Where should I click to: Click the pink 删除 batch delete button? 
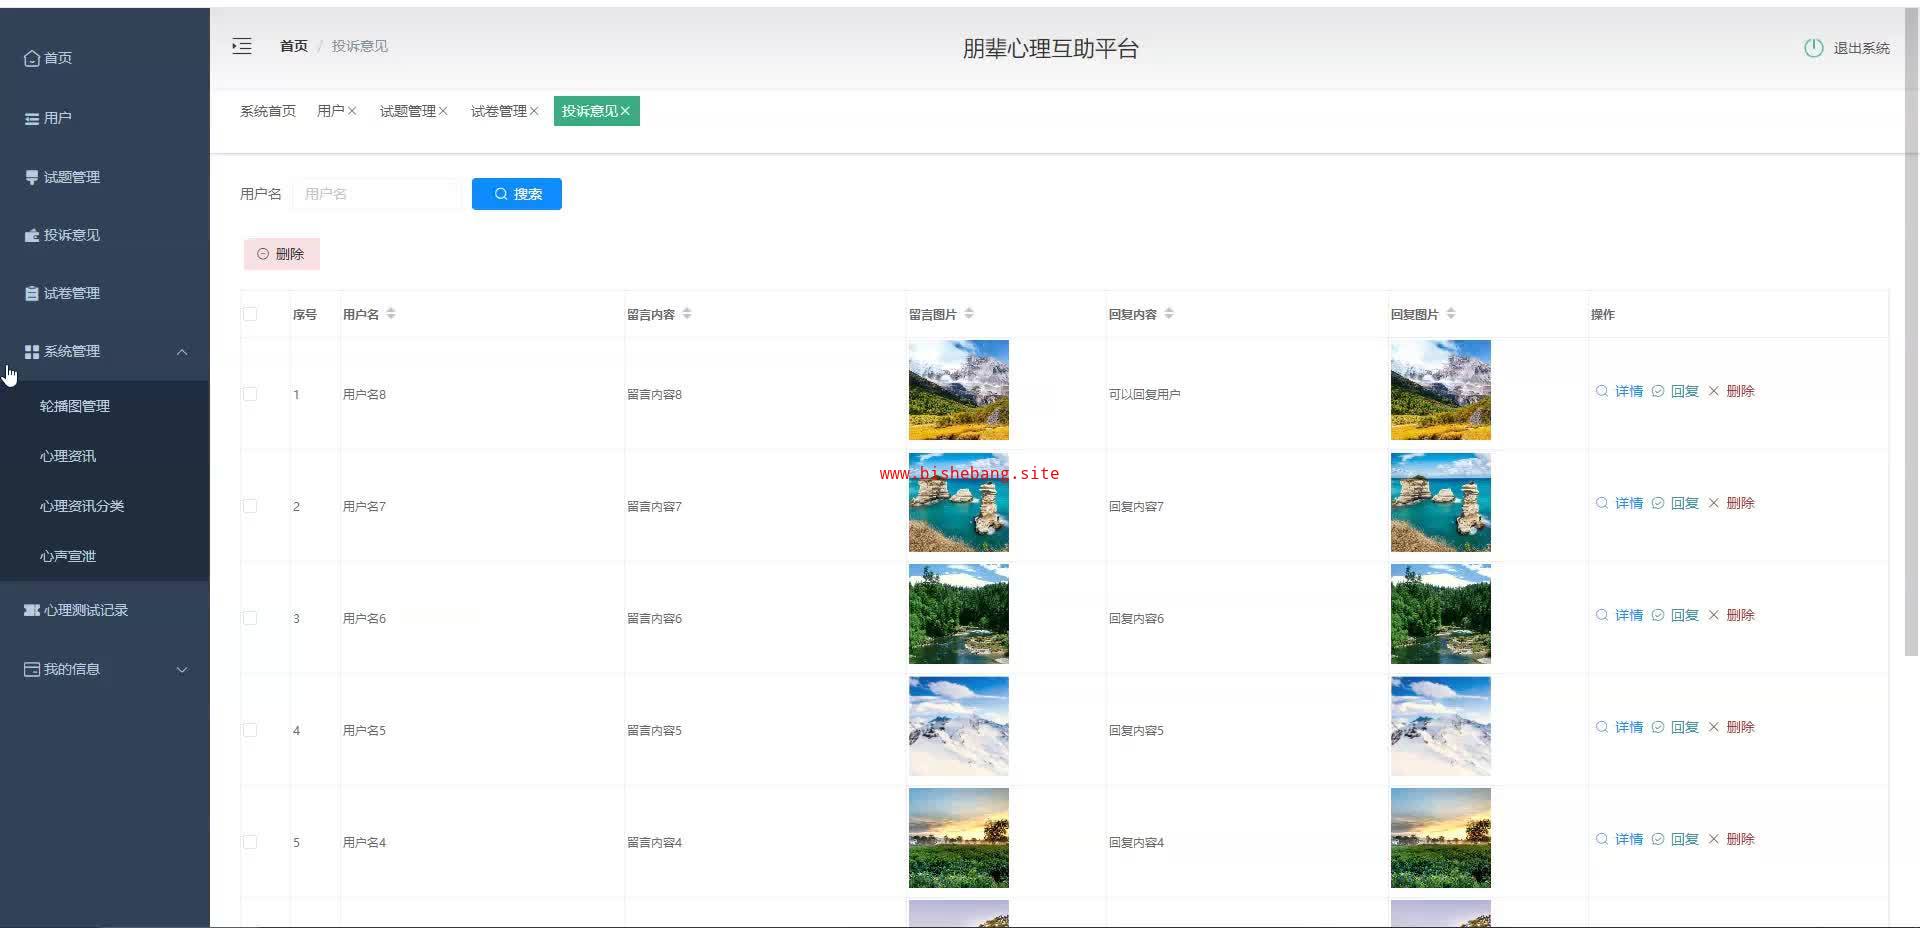pyautogui.click(x=281, y=254)
